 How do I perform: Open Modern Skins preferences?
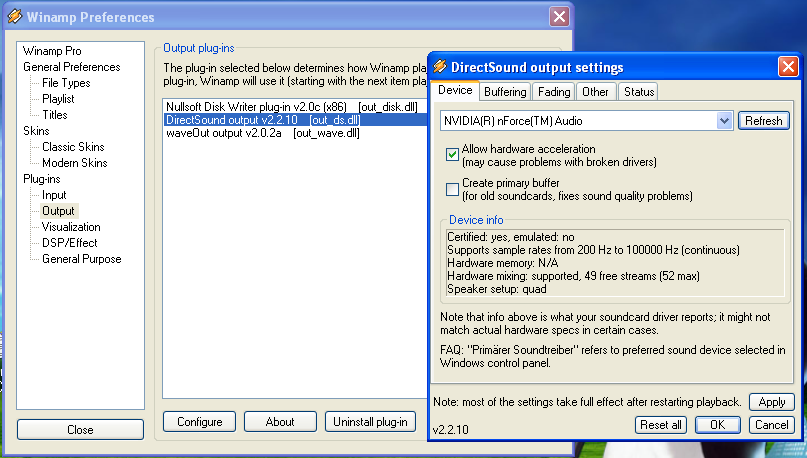click(x=75, y=163)
